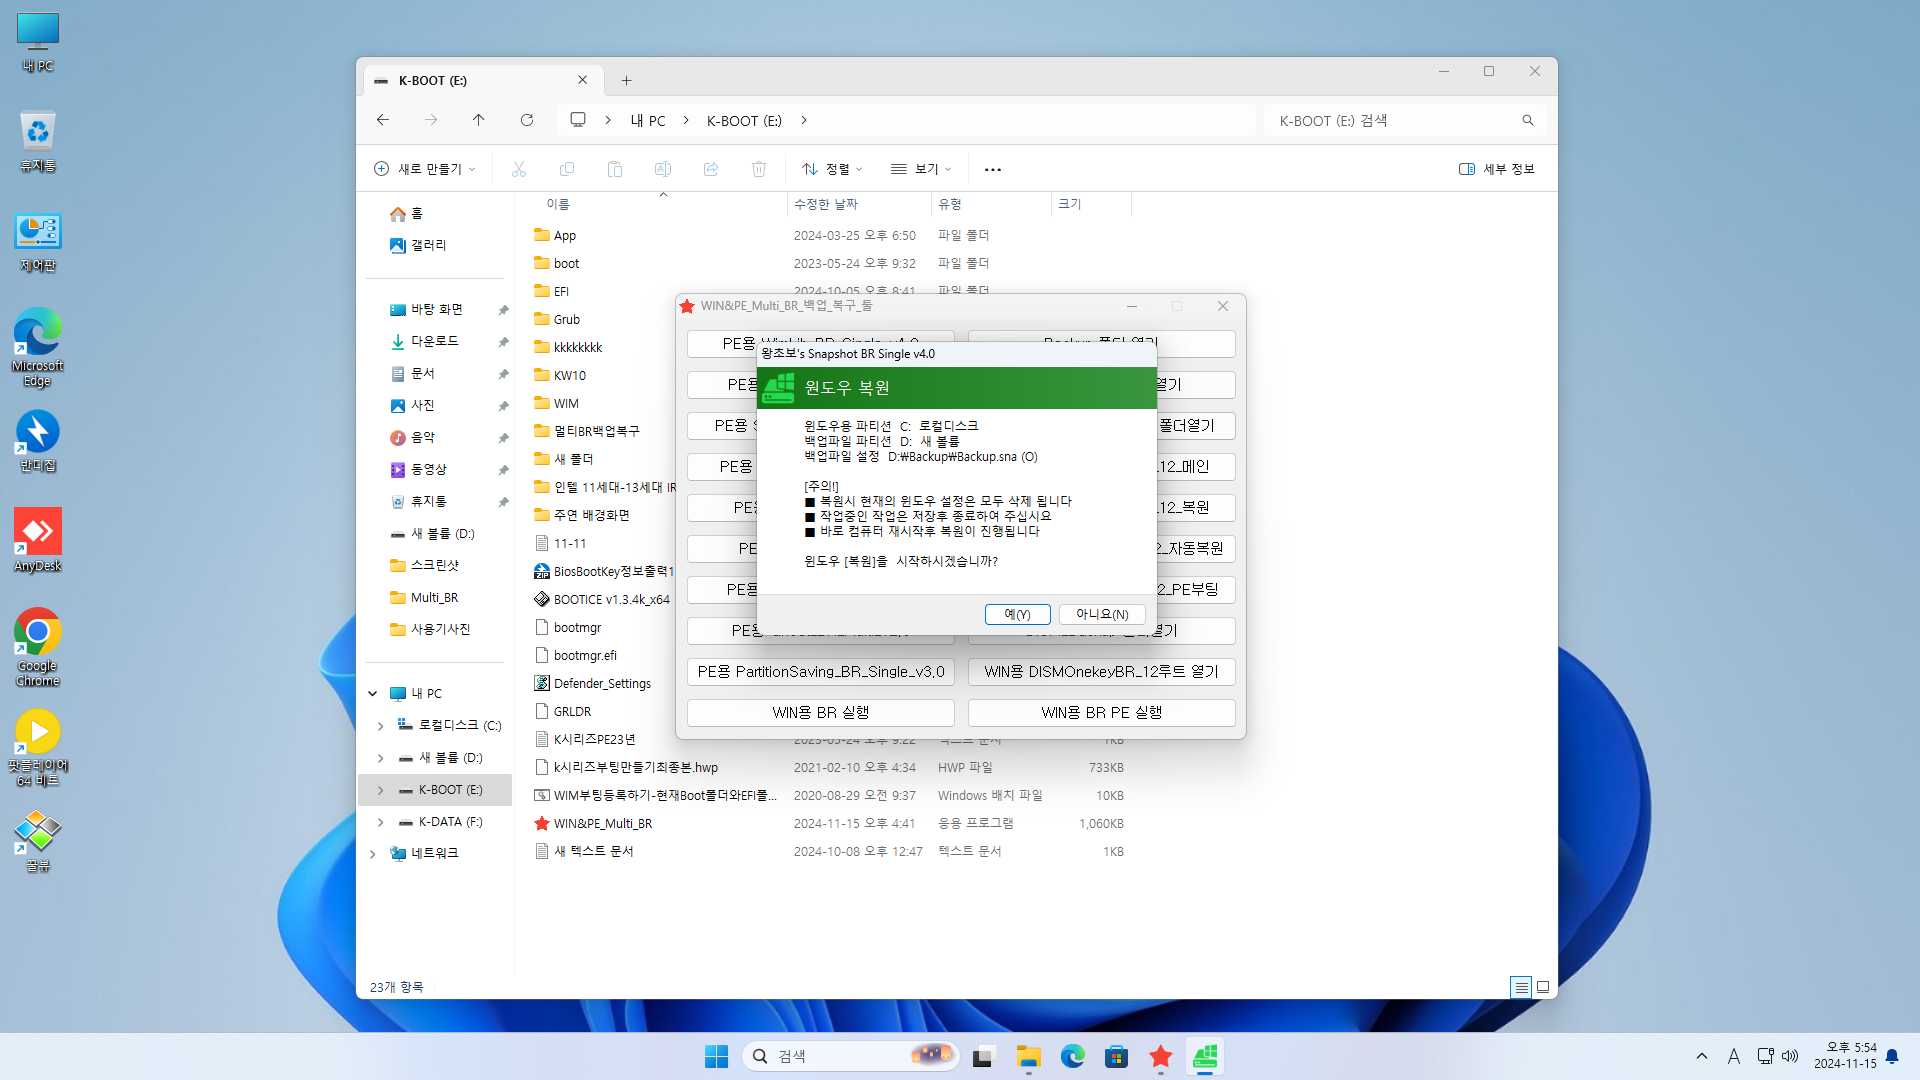Click the Cut scissors icon in Explorer toolbar
Viewport: 1920px width, 1080px height.
(518, 169)
